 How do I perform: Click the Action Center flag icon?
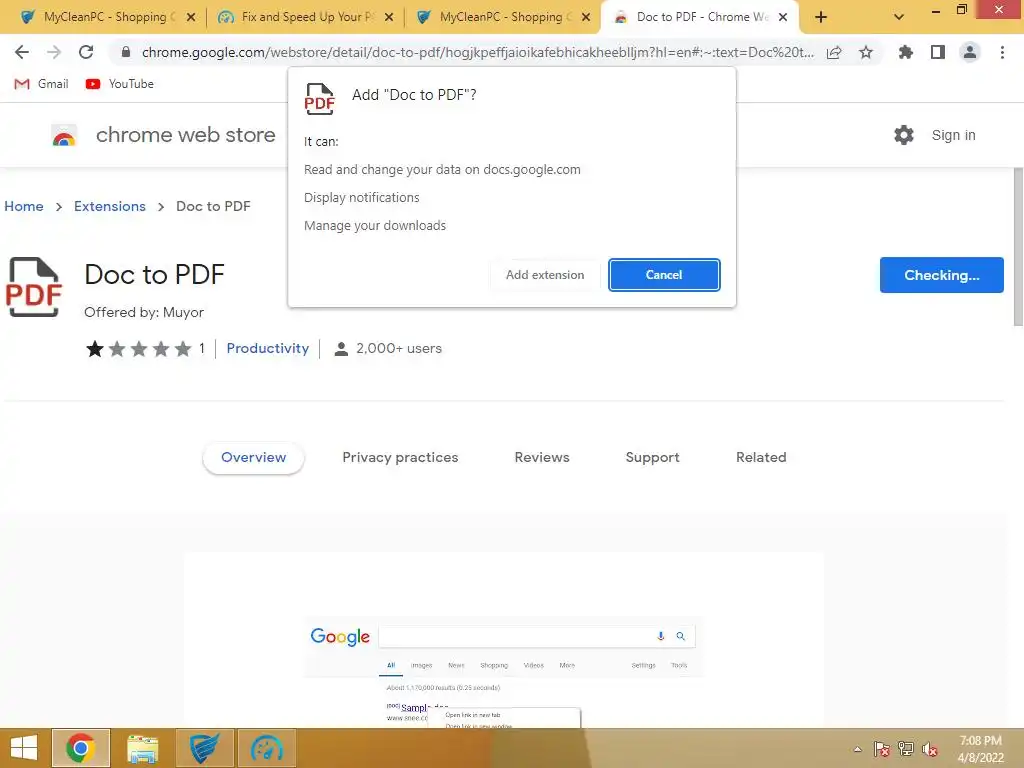[881, 749]
